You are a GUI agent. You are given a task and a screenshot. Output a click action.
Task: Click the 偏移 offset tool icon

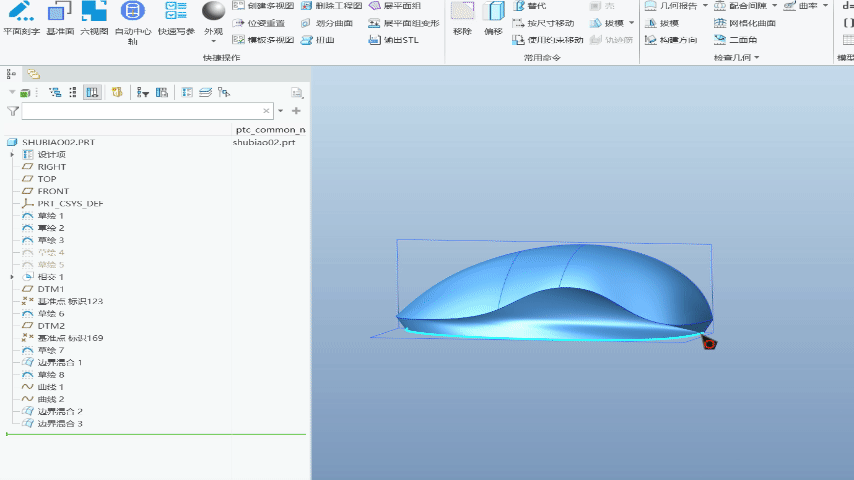[x=493, y=11]
